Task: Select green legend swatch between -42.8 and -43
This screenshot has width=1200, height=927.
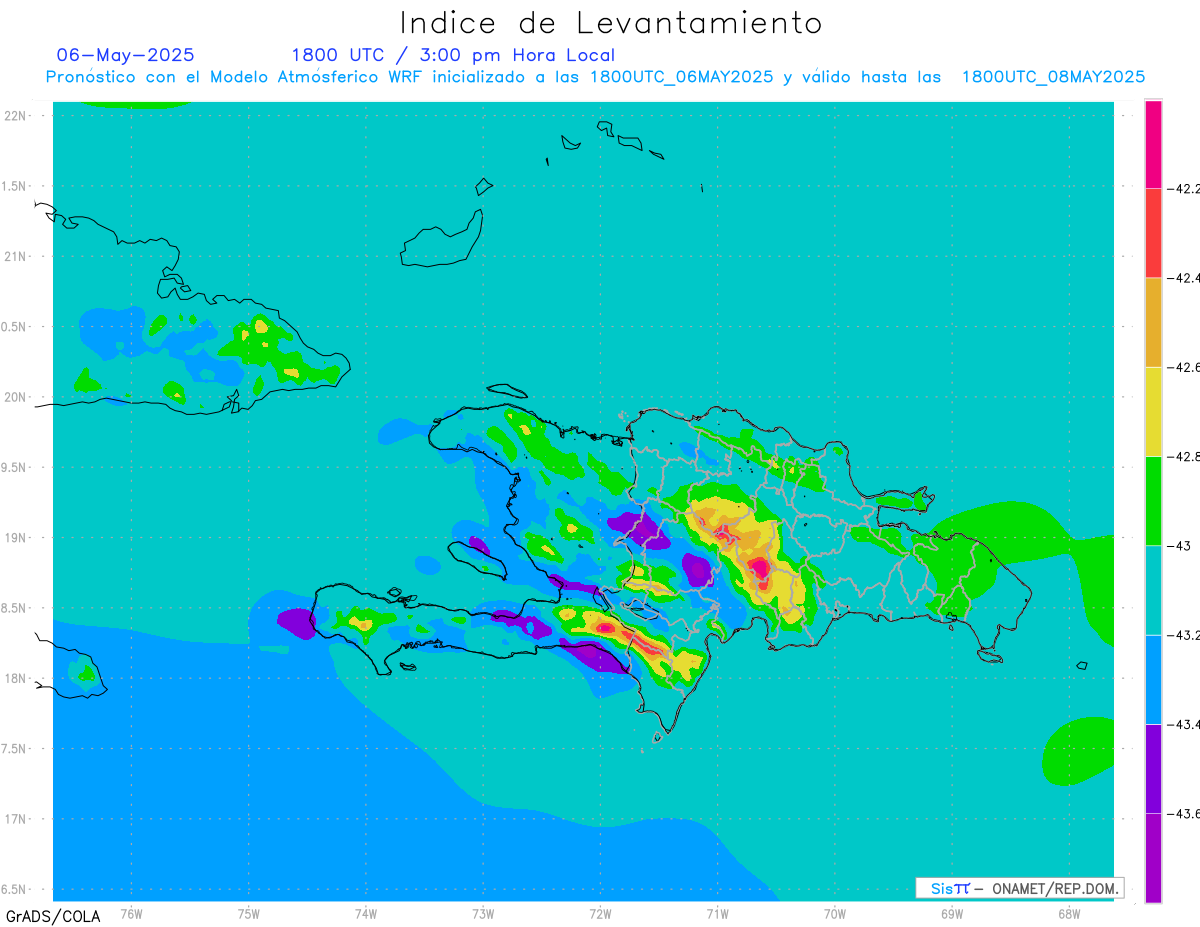Action: 1153,501
